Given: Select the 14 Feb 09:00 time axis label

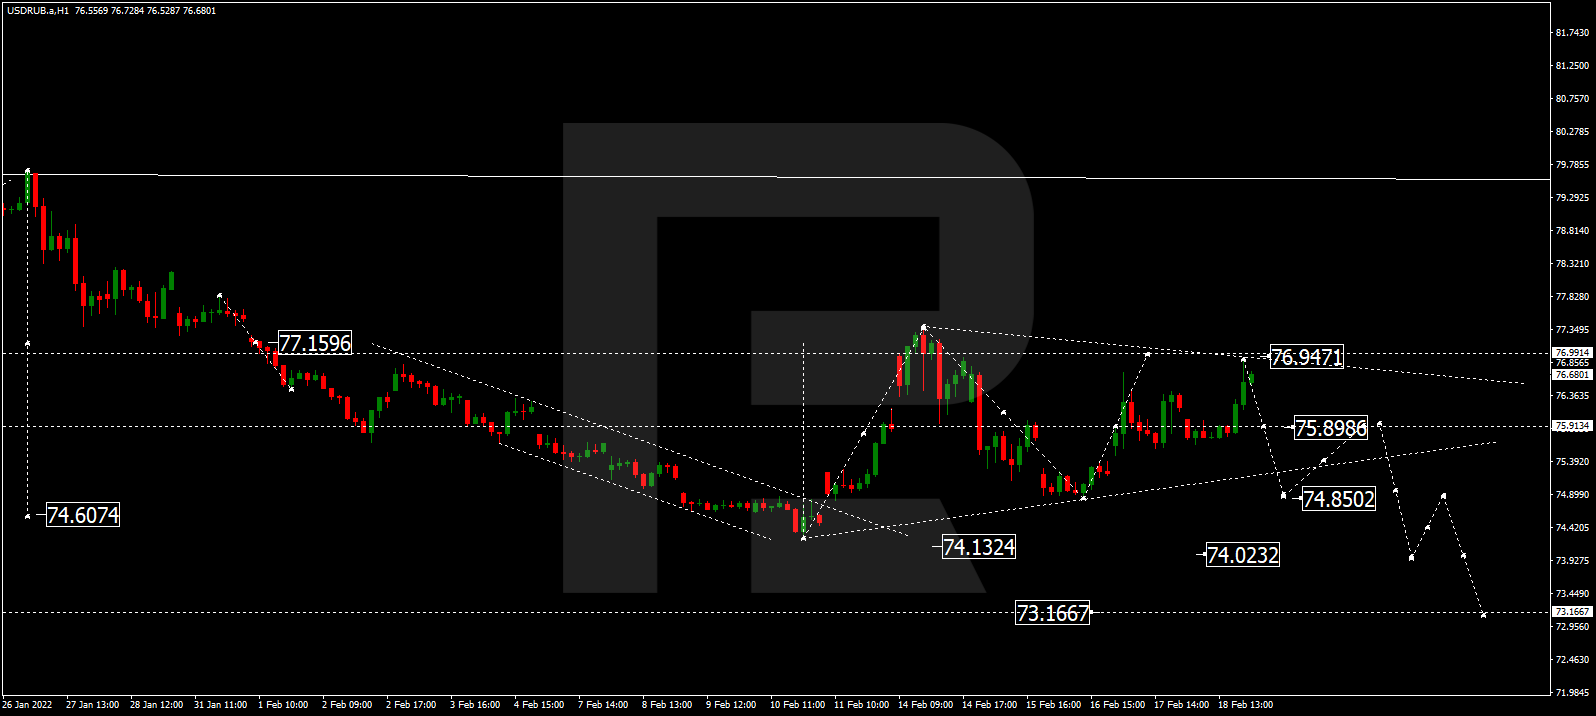Looking at the screenshot, I should (x=925, y=705).
